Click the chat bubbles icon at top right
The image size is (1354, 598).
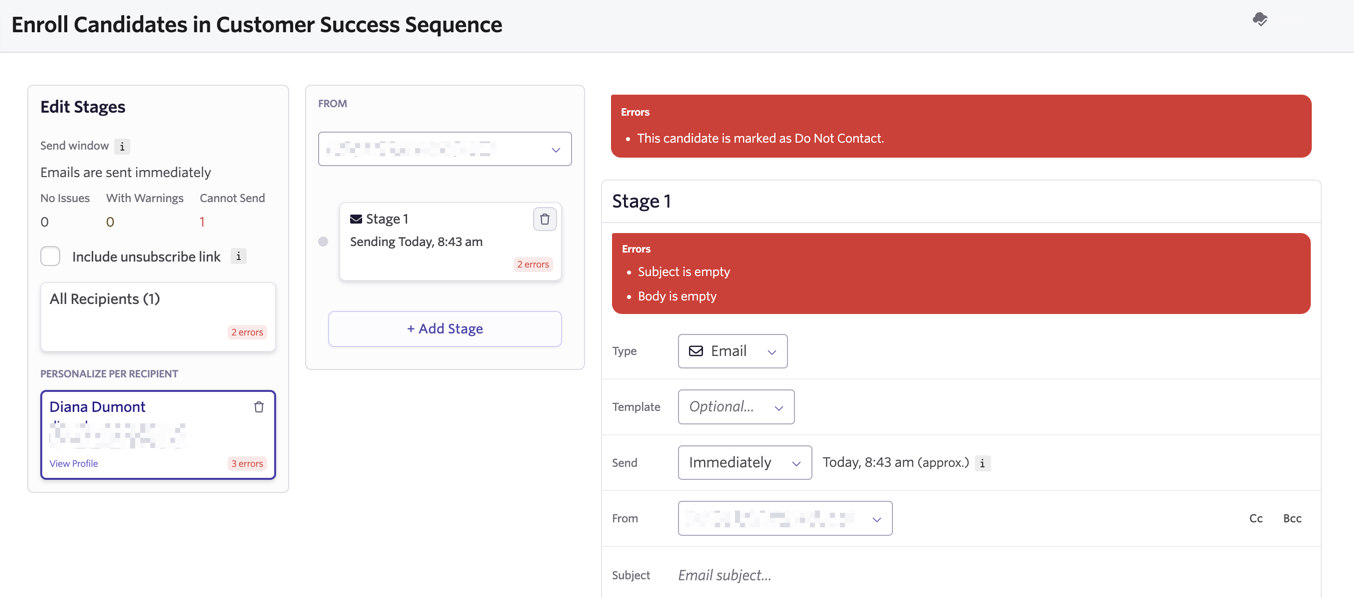[x=1260, y=19]
